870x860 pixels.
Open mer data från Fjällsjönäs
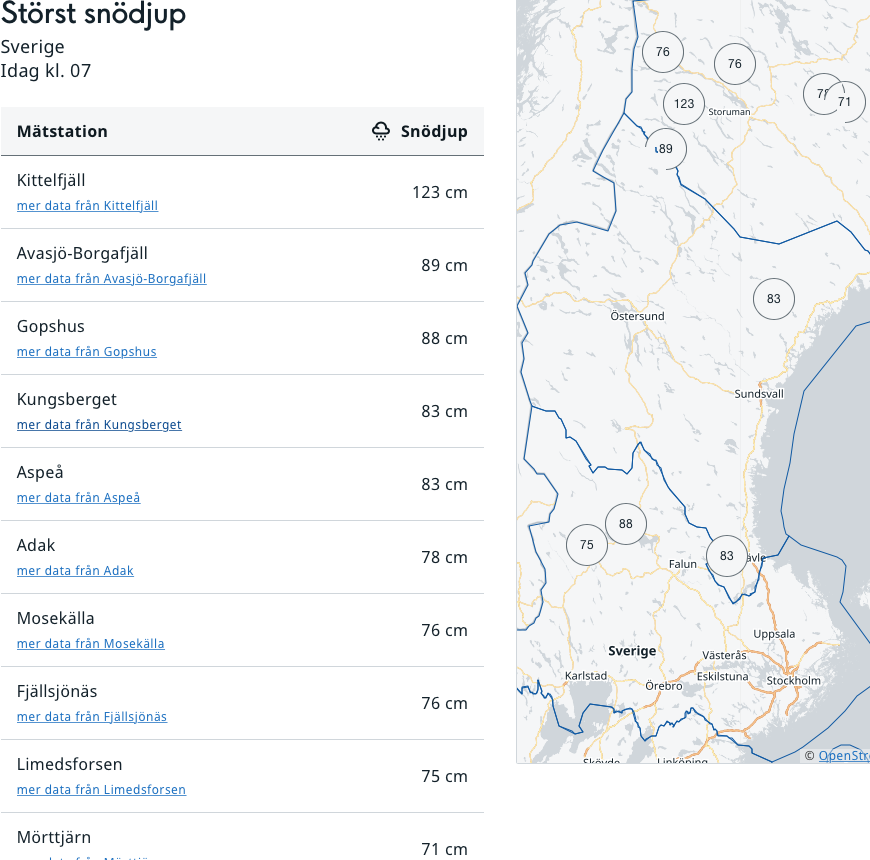click(91, 717)
